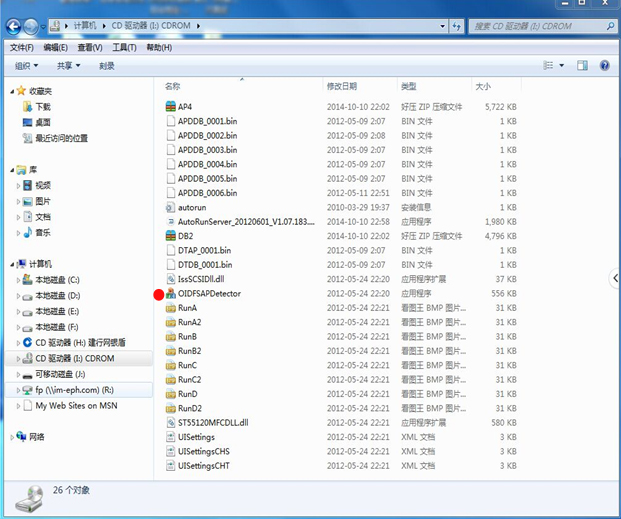Collapse the 计算机 tree node
This screenshot has width=621, height=519.
tap(11, 264)
